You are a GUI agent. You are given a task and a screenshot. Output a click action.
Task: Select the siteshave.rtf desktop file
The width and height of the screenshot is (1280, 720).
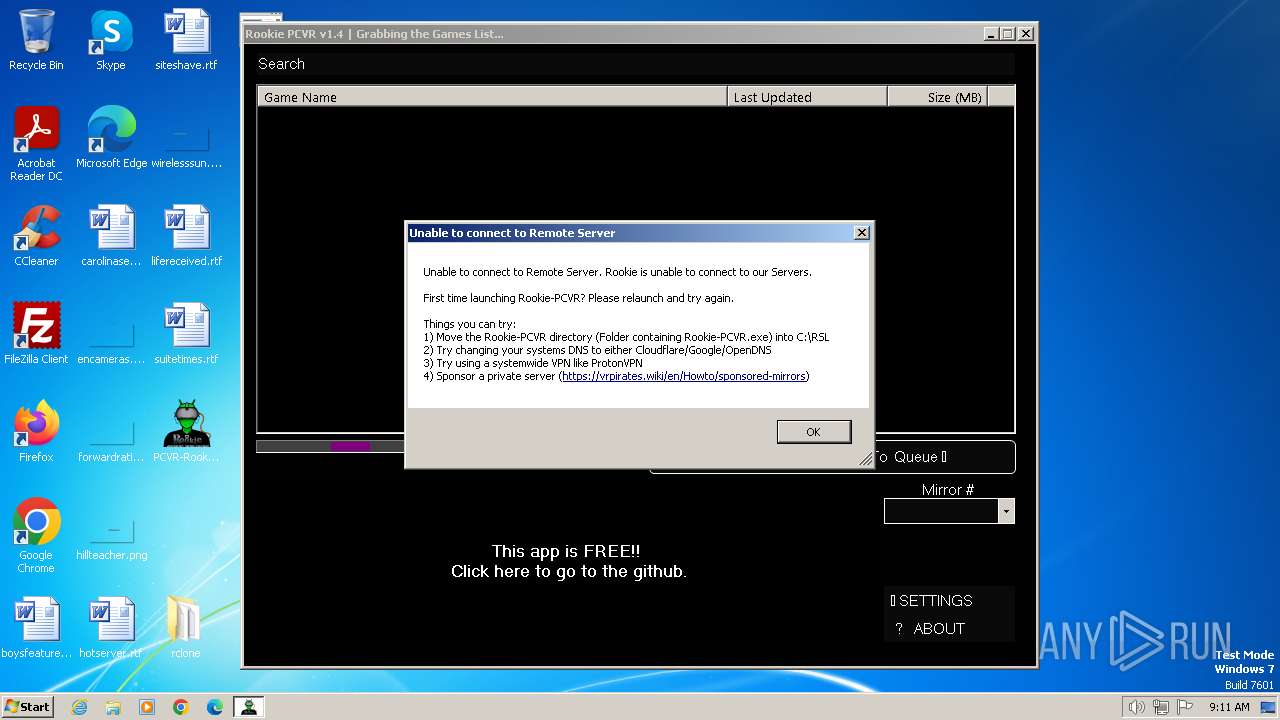[186, 40]
